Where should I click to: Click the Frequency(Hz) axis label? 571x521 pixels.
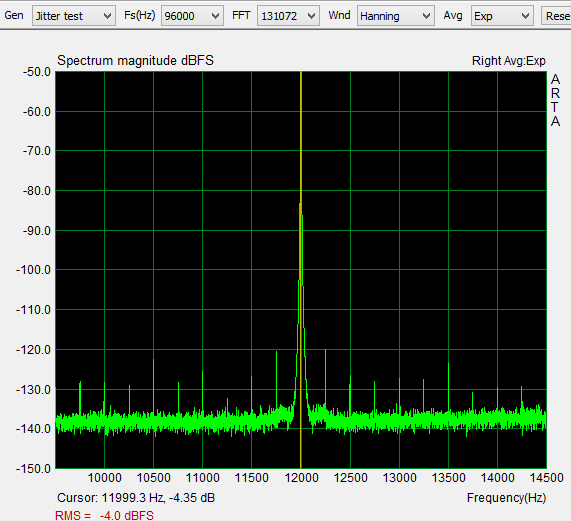[x=507, y=497]
